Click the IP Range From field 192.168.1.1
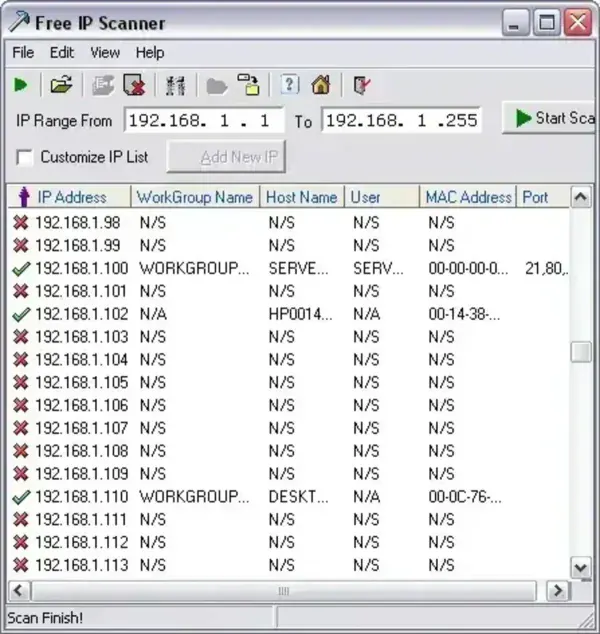 [x=204, y=120]
